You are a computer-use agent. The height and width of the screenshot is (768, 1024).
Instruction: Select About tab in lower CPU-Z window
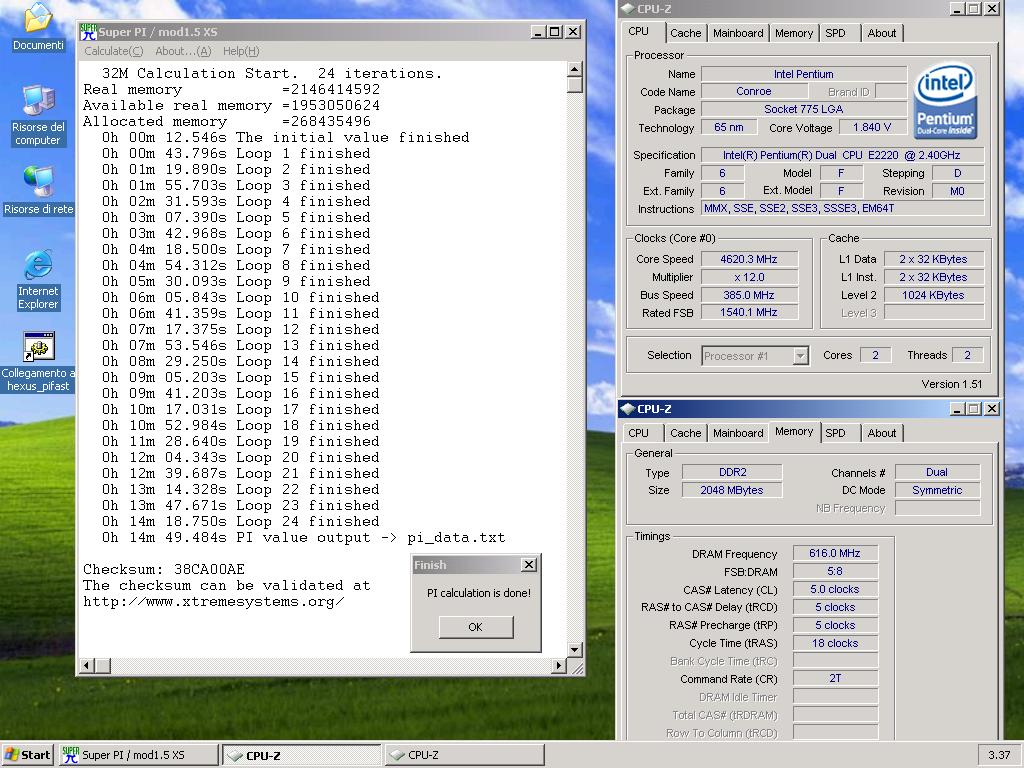point(882,433)
